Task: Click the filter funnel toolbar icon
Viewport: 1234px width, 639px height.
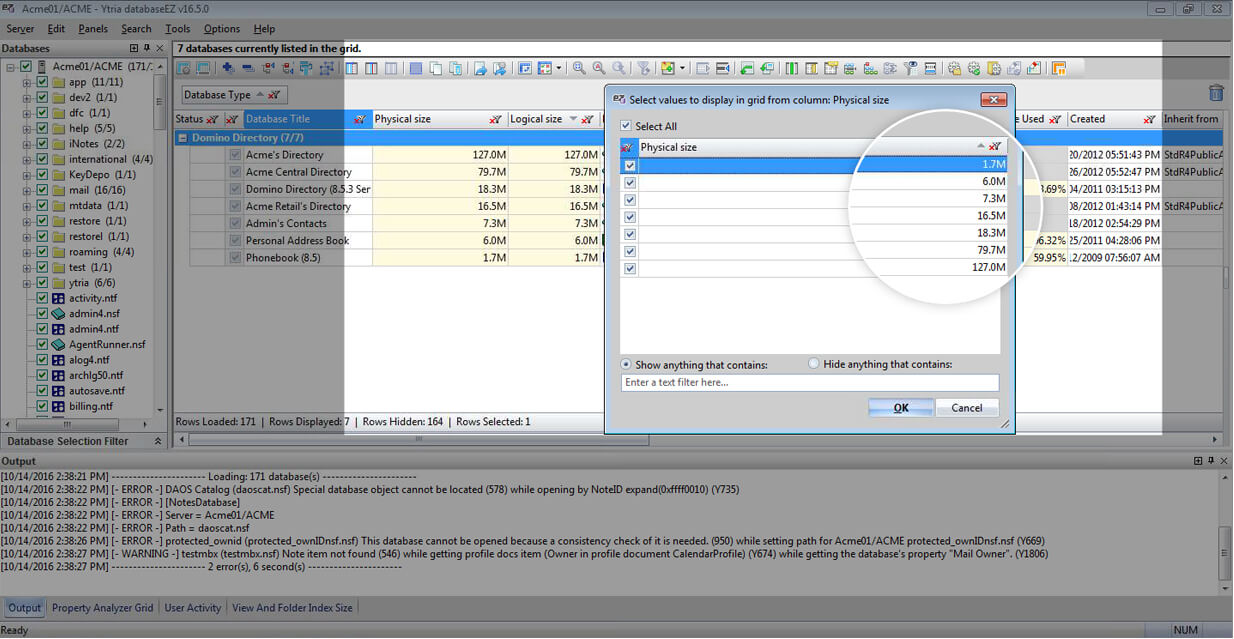Action: click(644, 68)
